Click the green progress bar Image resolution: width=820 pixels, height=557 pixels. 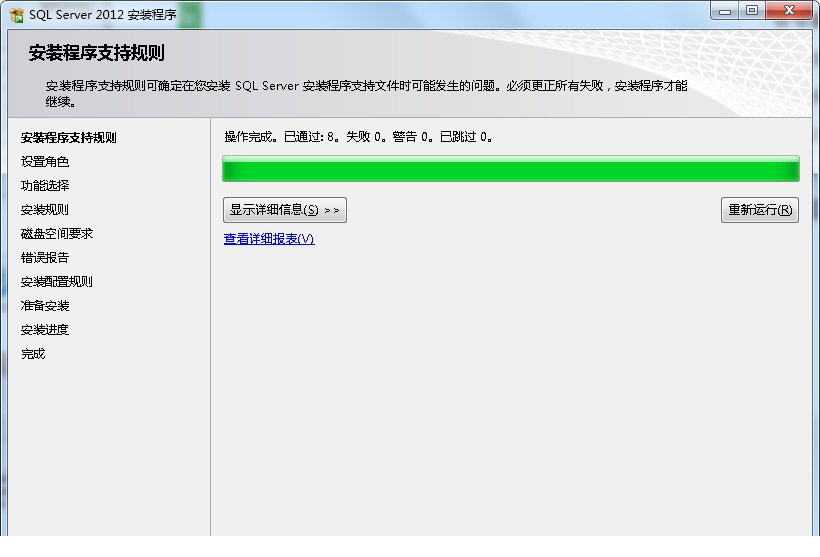click(x=510, y=168)
